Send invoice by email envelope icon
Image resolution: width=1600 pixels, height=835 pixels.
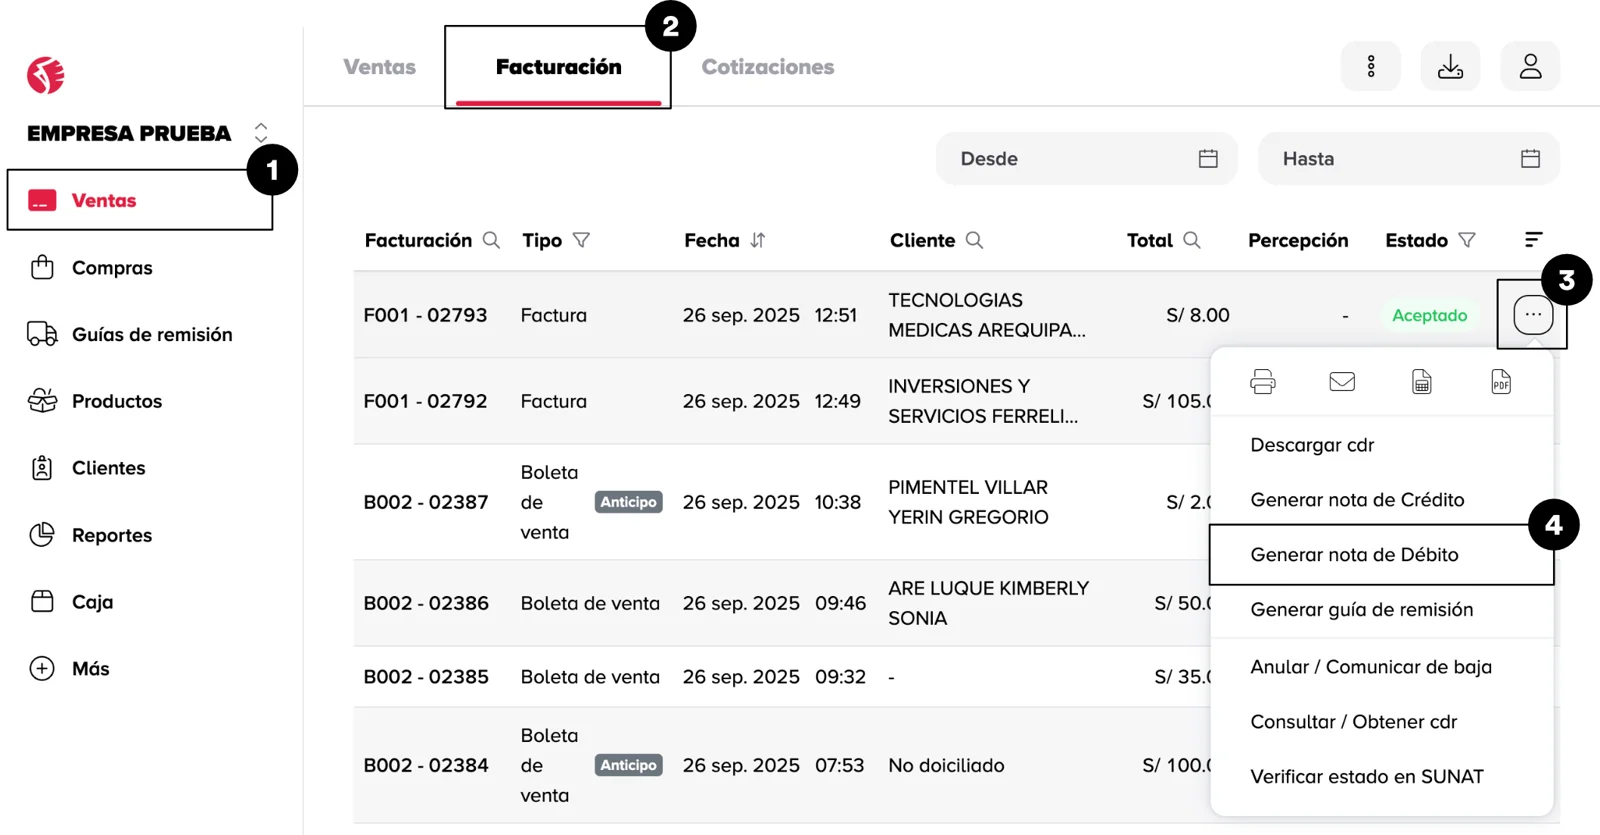(1342, 382)
